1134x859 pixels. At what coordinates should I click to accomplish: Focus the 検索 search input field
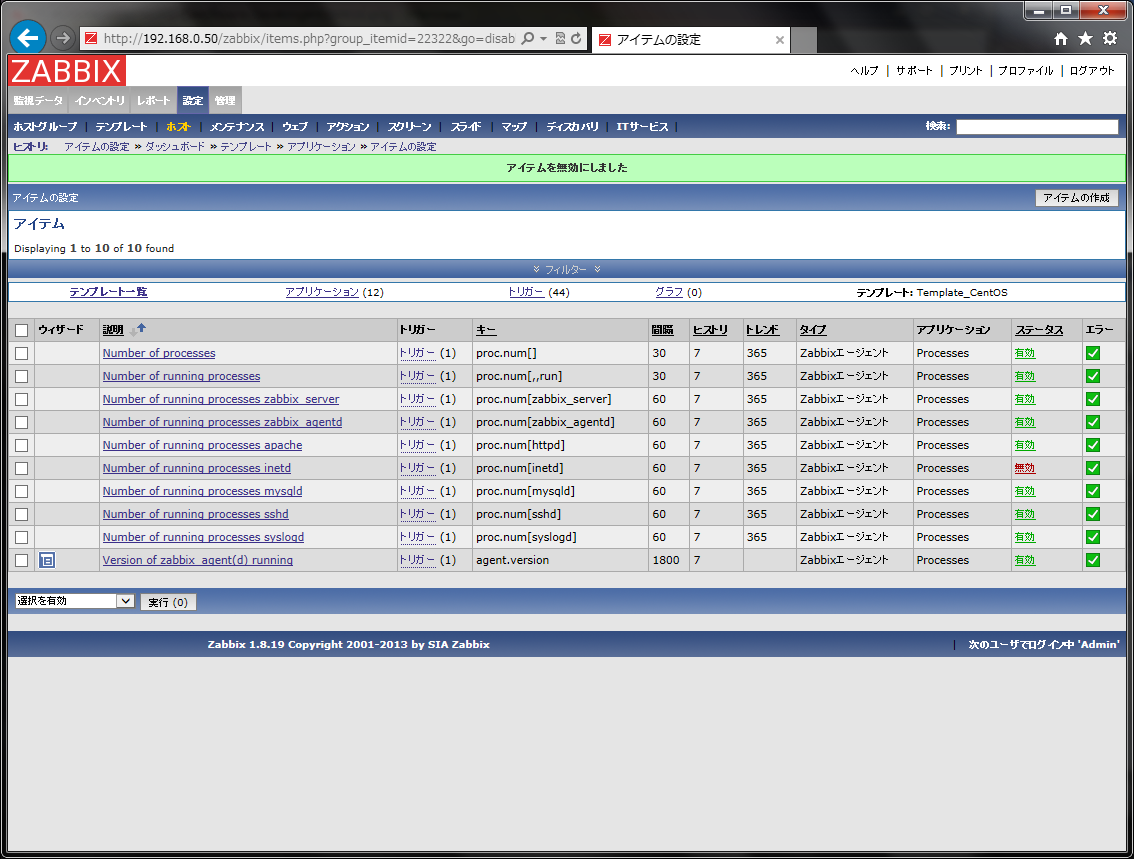click(x=1037, y=127)
